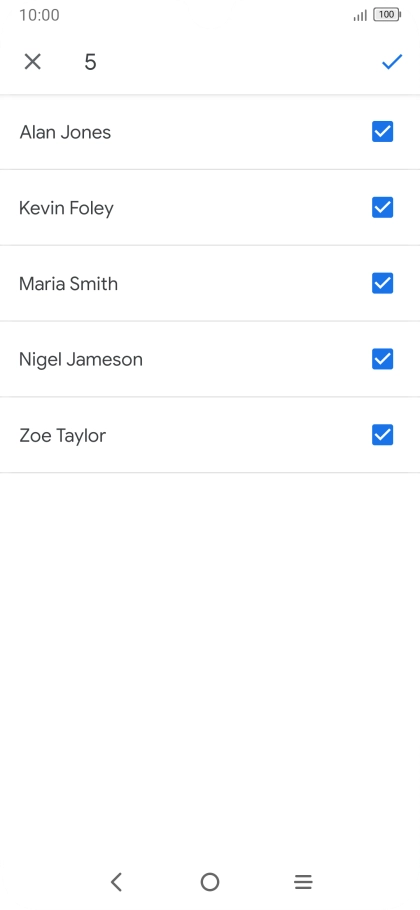This screenshot has width=420, height=910.
Task: Tap the 10:00 clock in status bar
Action: click(x=39, y=15)
